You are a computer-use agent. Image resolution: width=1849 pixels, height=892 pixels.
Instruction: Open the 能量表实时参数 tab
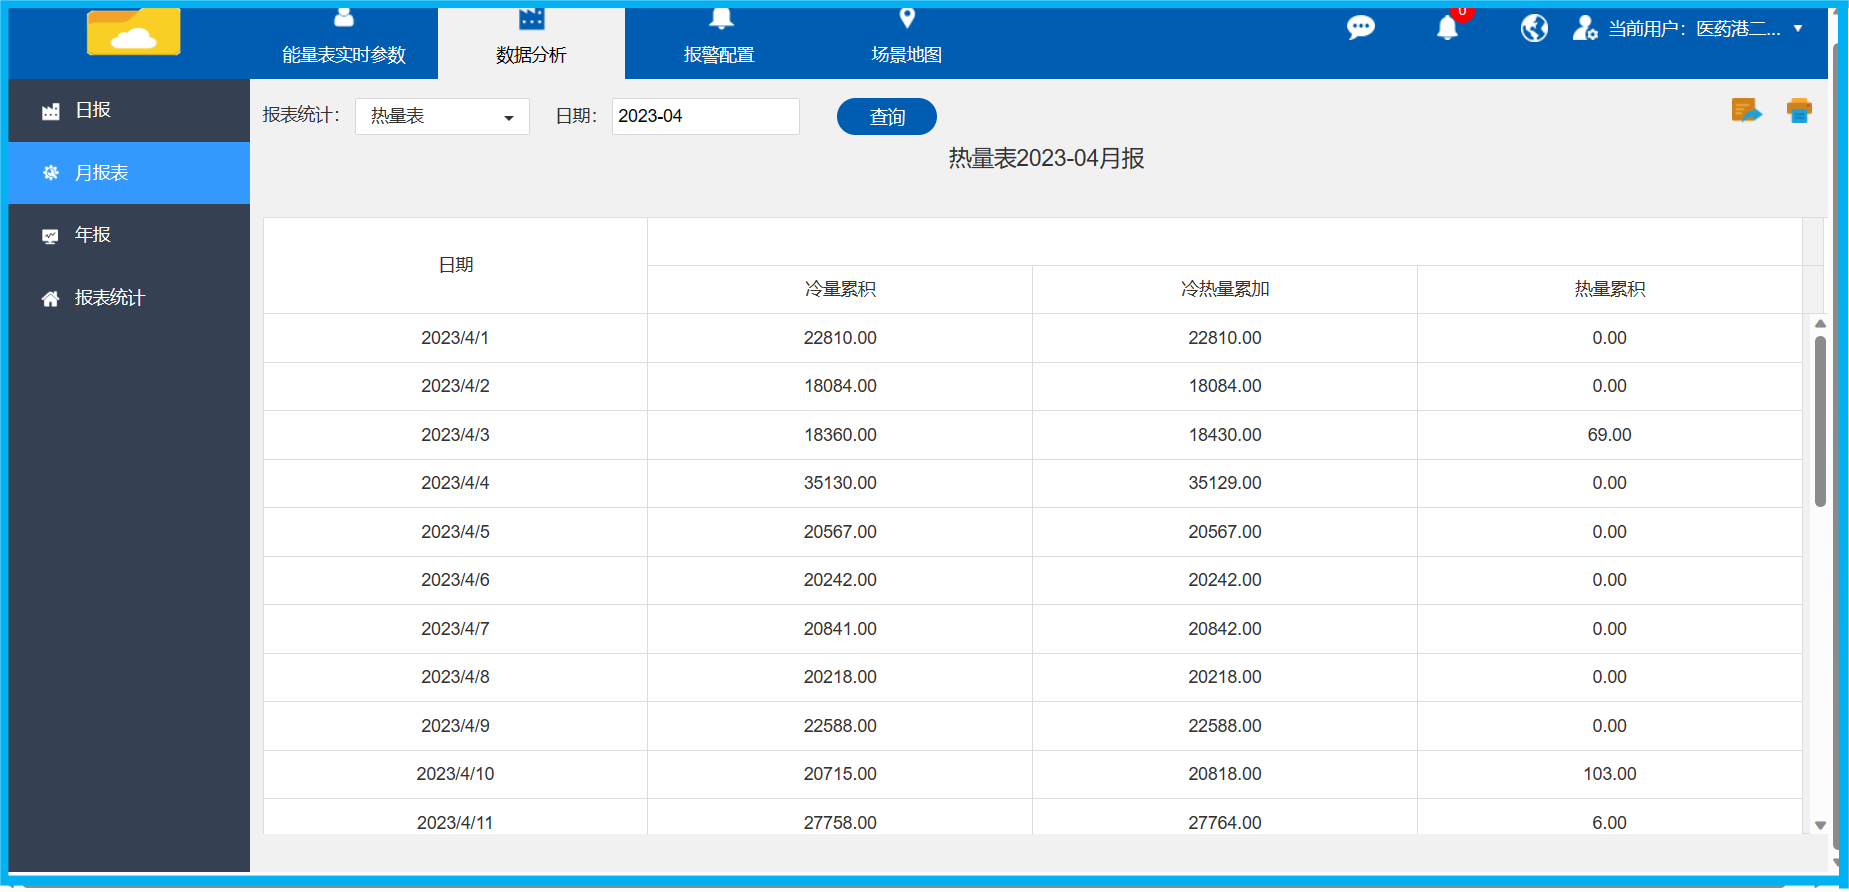tap(344, 43)
